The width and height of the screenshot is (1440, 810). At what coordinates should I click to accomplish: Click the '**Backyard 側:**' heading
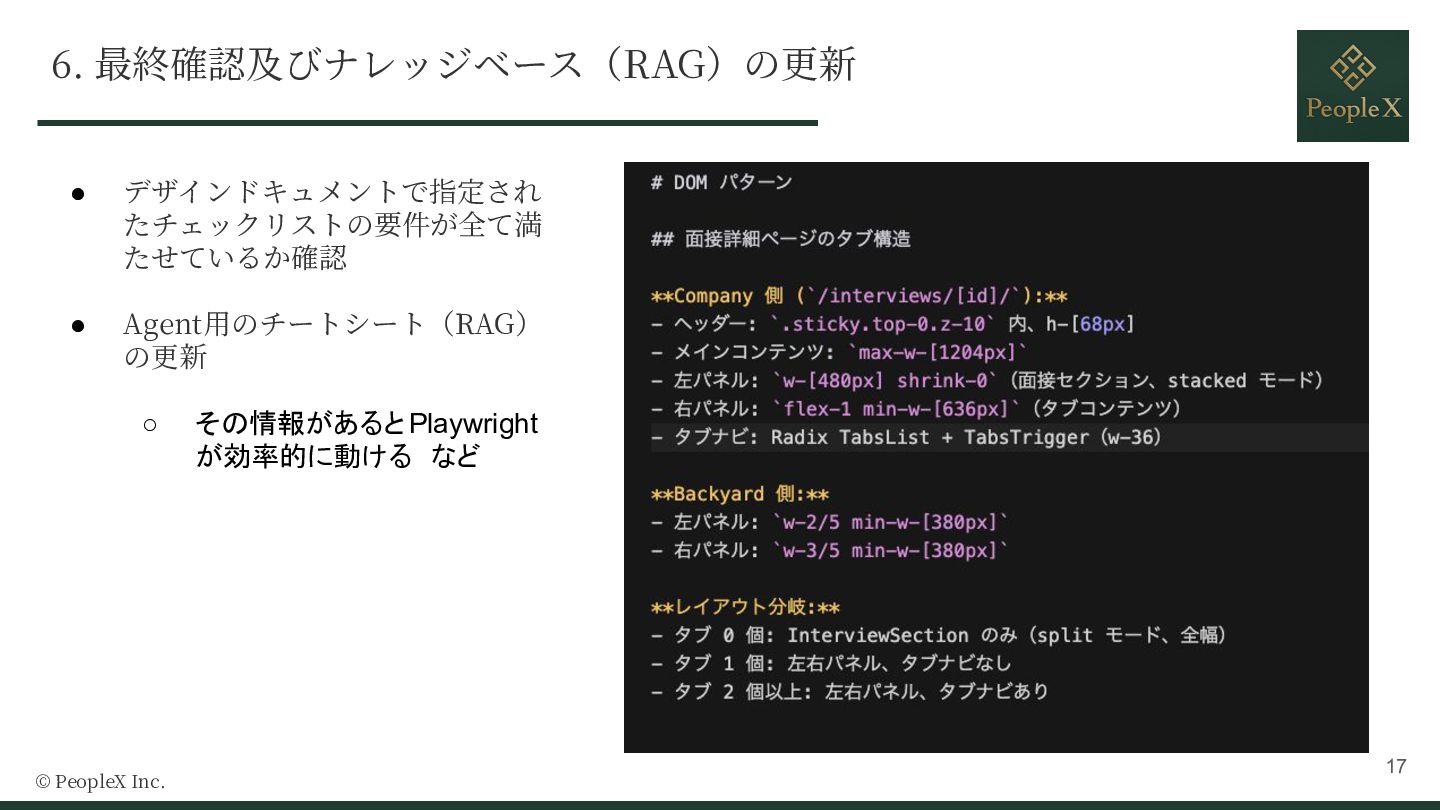pyautogui.click(x=740, y=494)
